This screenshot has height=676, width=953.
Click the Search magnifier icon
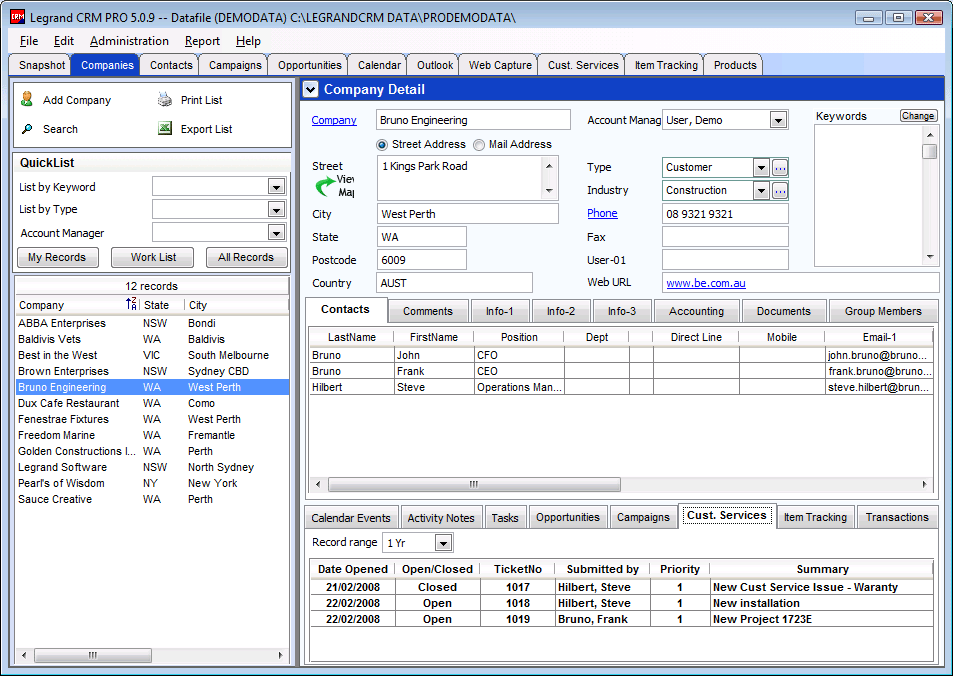pos(27,129)
